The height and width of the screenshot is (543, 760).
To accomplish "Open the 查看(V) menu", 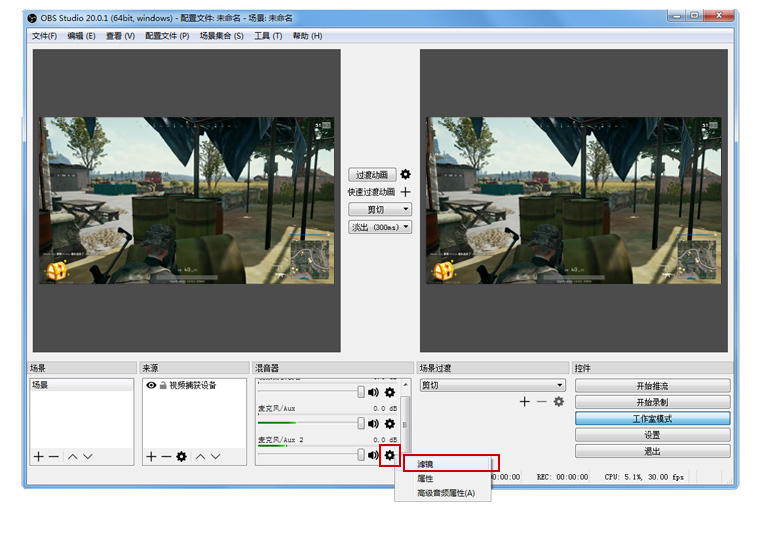I will [120, 36].
